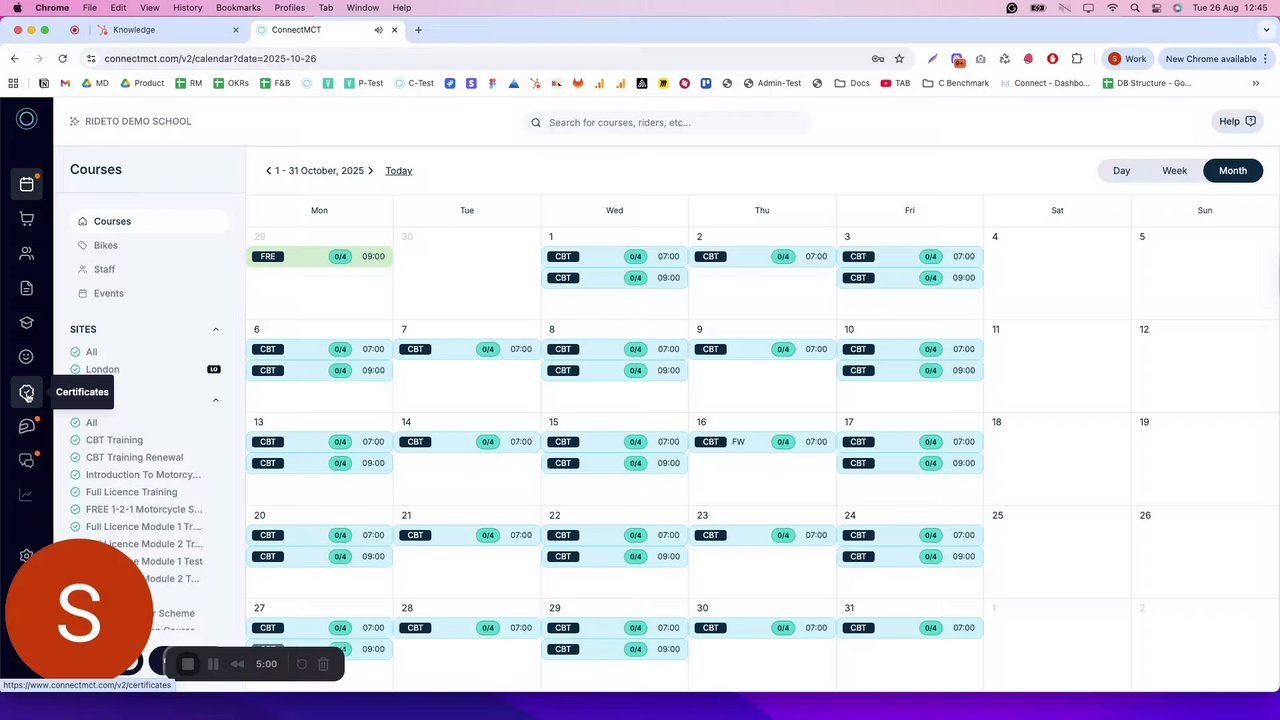Open the smiley face icon in the sidebar
Screen dimensions: 1280x720
[x=27, y=357]
